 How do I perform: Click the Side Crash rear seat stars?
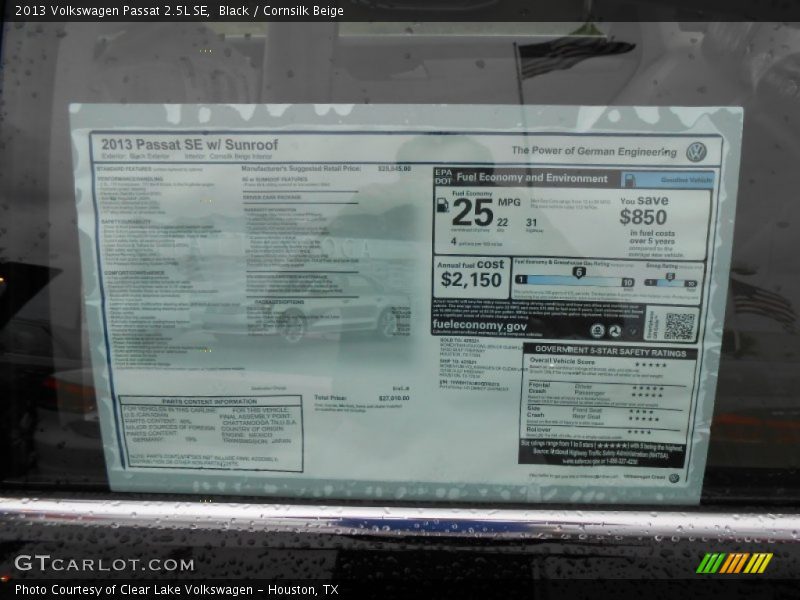coord(643,419)
